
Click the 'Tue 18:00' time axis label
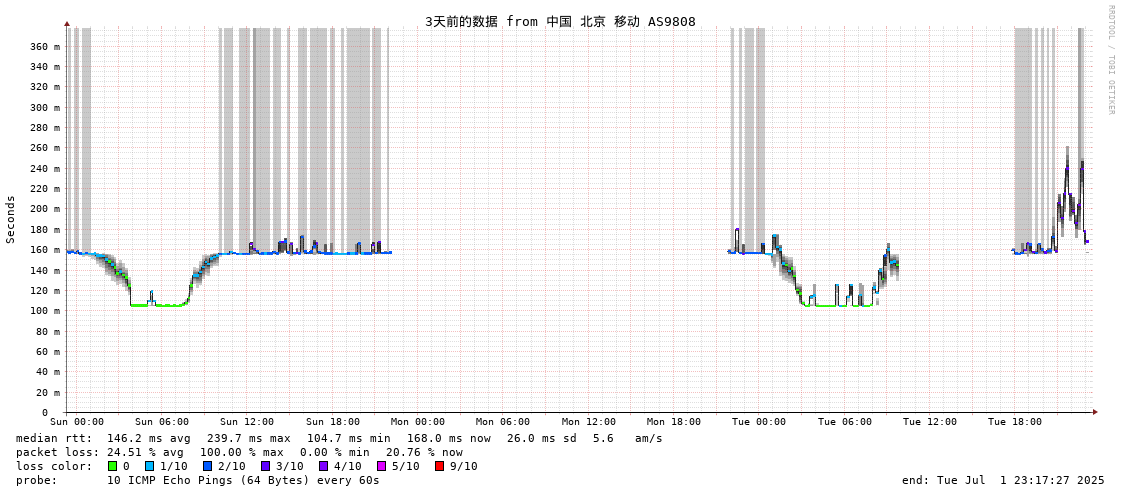click(1015, 422)
